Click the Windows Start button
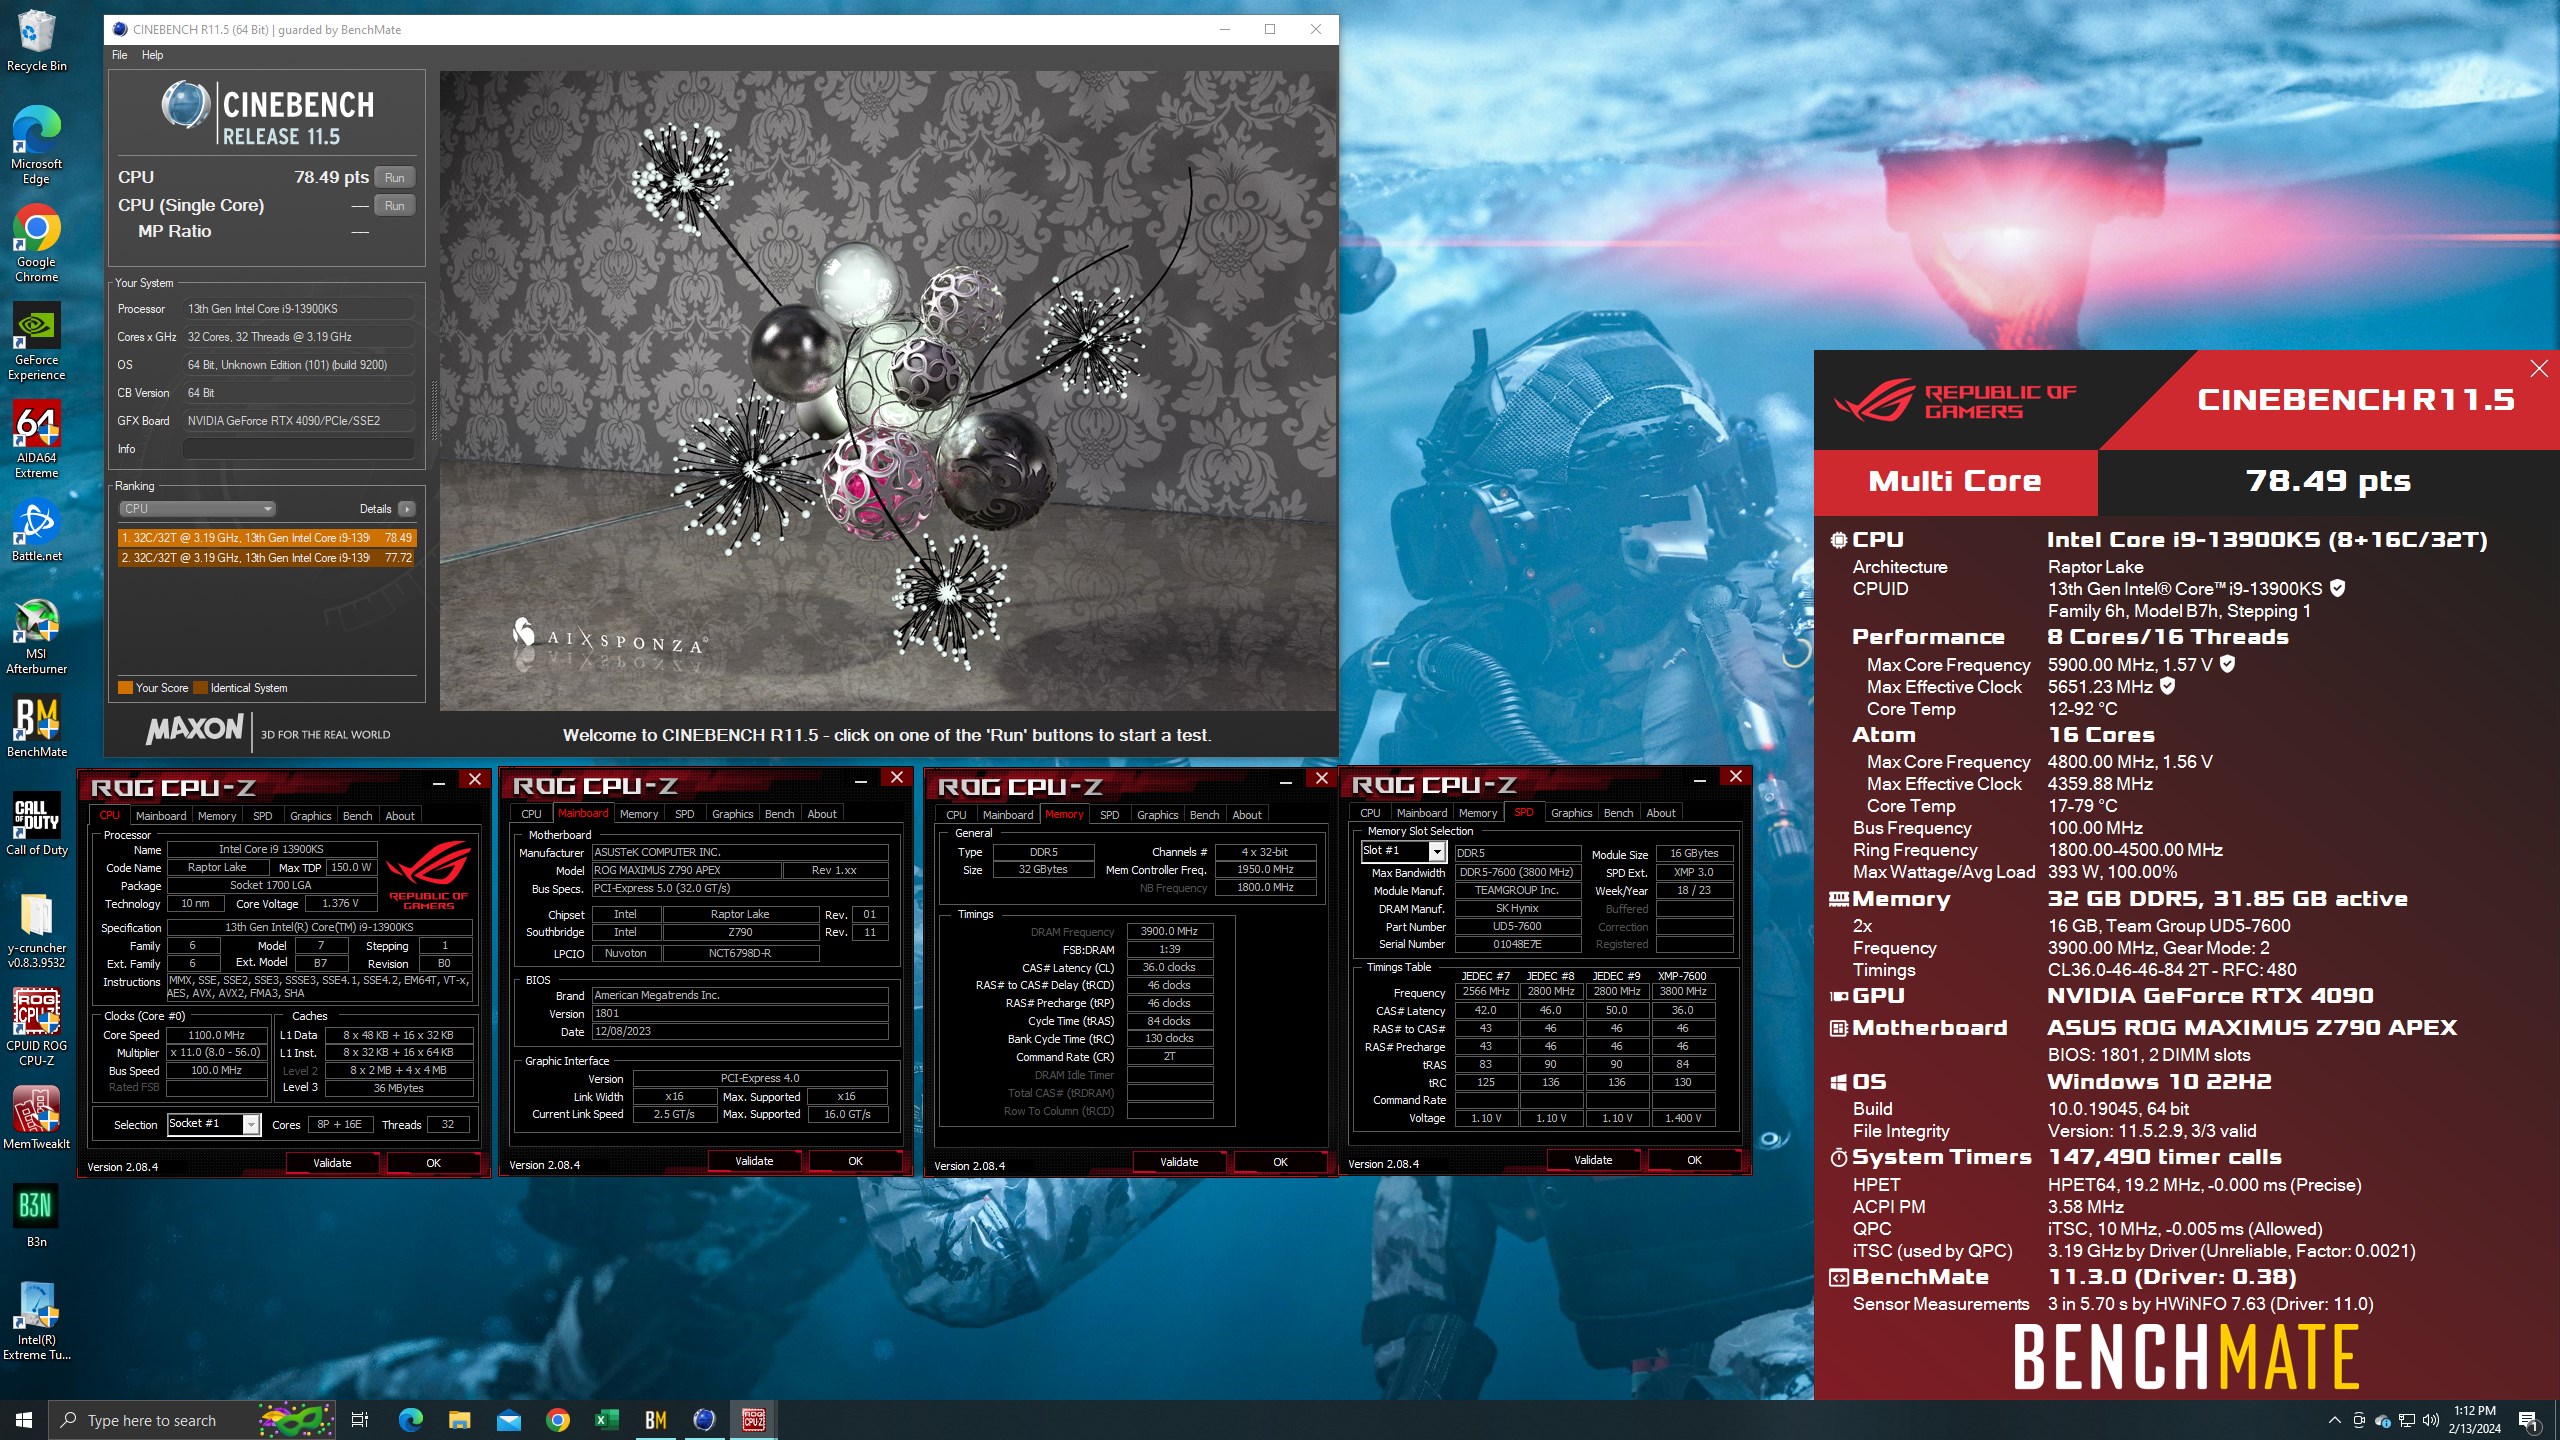 click(x=24, y=1420)
